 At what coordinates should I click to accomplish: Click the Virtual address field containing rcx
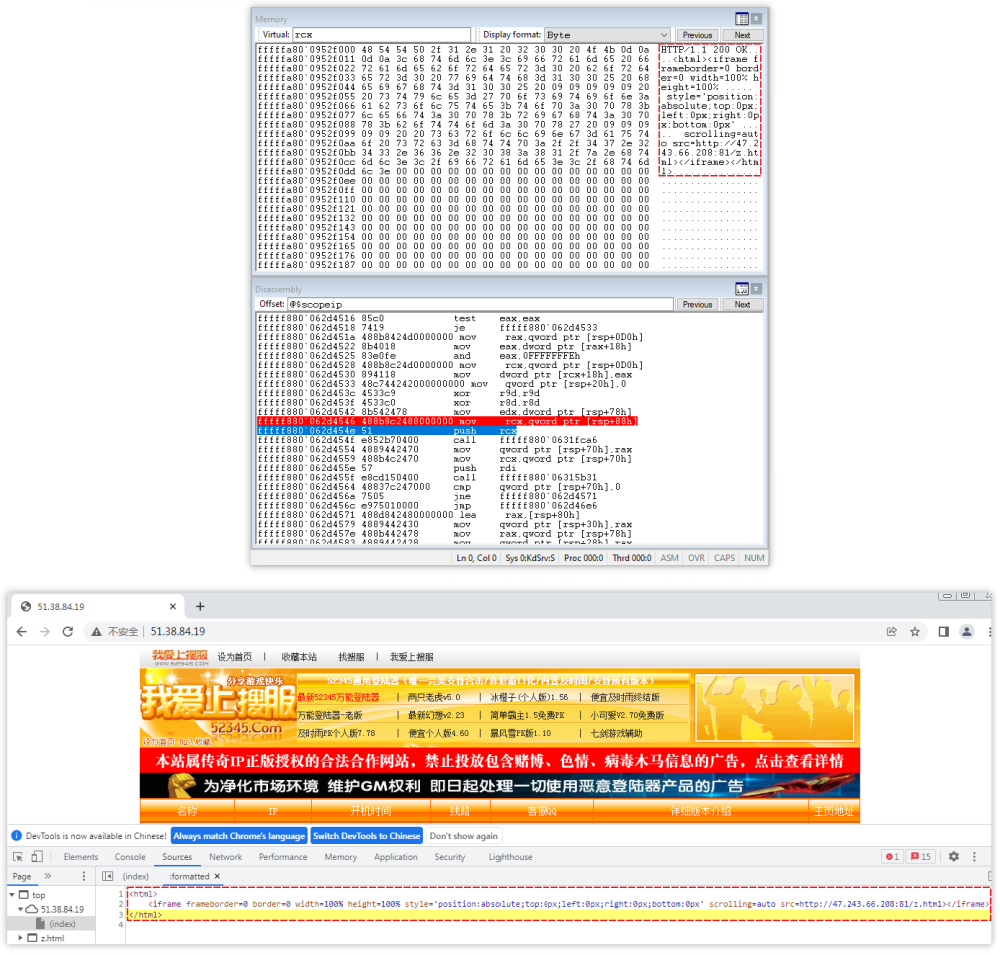point(380,35)
